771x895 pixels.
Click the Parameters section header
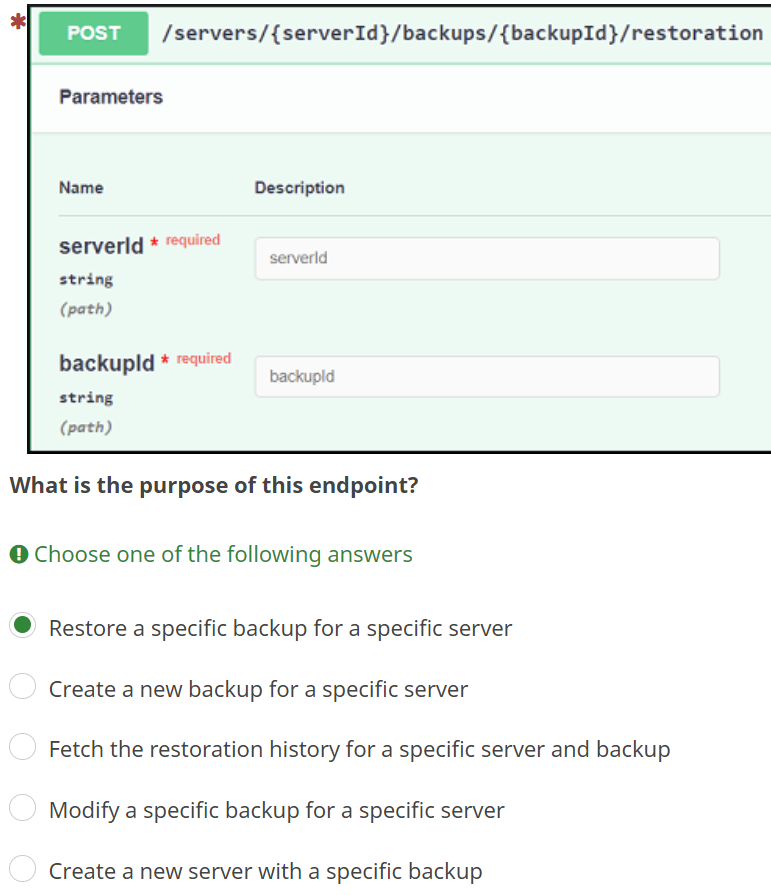click(111, 97)
